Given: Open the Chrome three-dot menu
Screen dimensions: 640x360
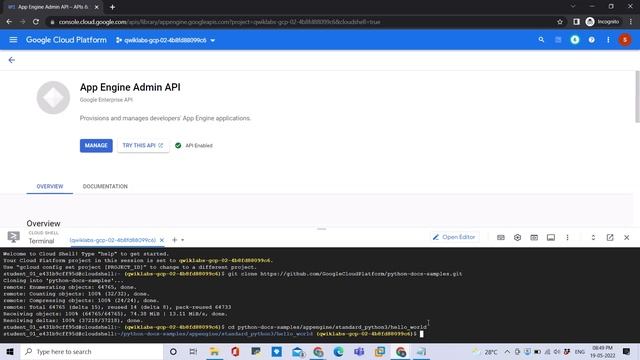Looking at the screenshot, I should (x=631, y=22).
